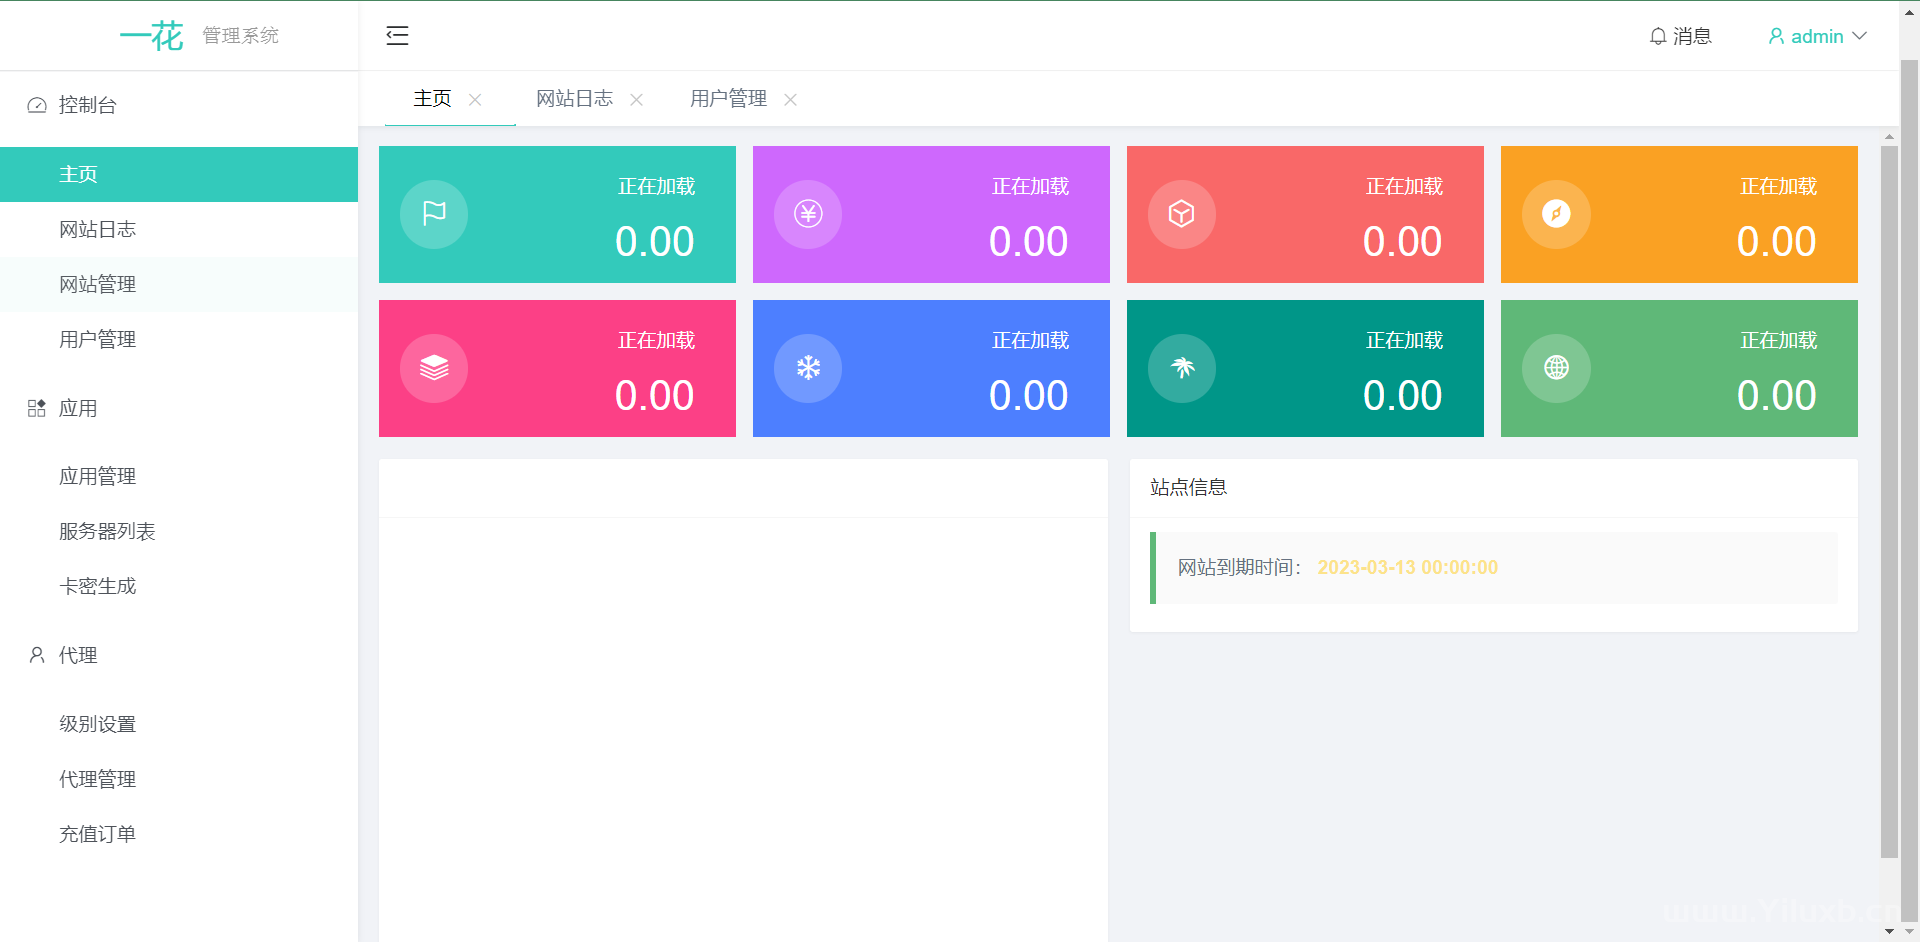Click the content area scrollbar thumb
The image size is (1920, 942).
(1889, 501)
